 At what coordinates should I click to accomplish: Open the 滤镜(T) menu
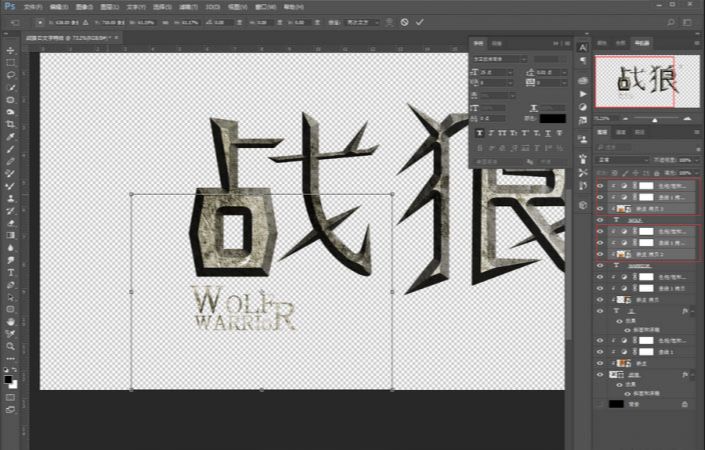(188, 7)
